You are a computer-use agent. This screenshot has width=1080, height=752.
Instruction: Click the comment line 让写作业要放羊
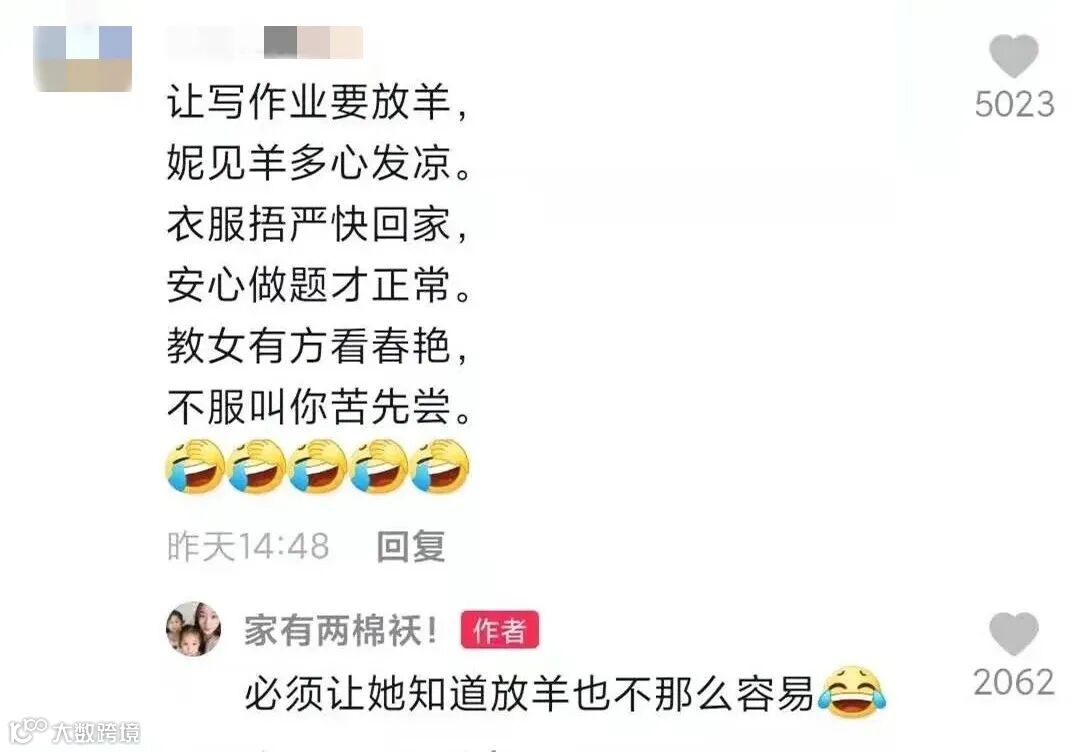pyautogui.click(x=318, y=102)
